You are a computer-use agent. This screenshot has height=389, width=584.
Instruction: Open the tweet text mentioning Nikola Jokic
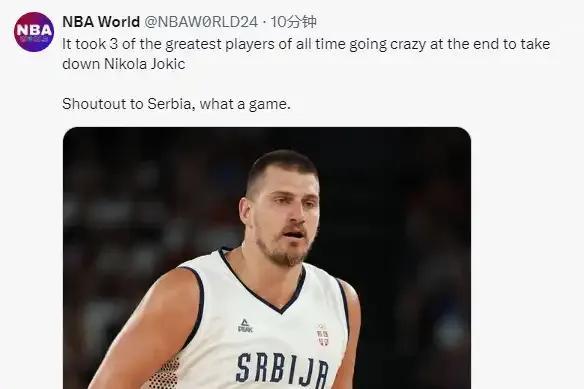[306, 54]
